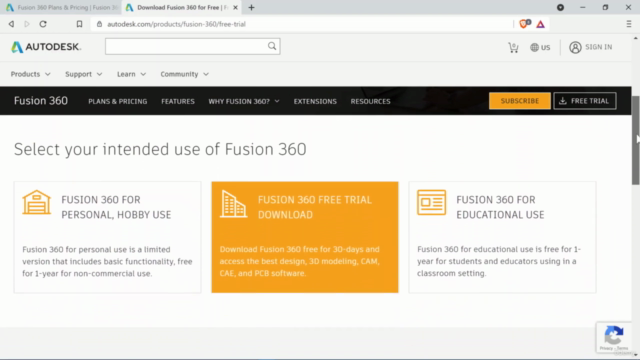This screenshot has width=640, height=360.
Task: Click the orange Subscribe button
Action: 520,101
